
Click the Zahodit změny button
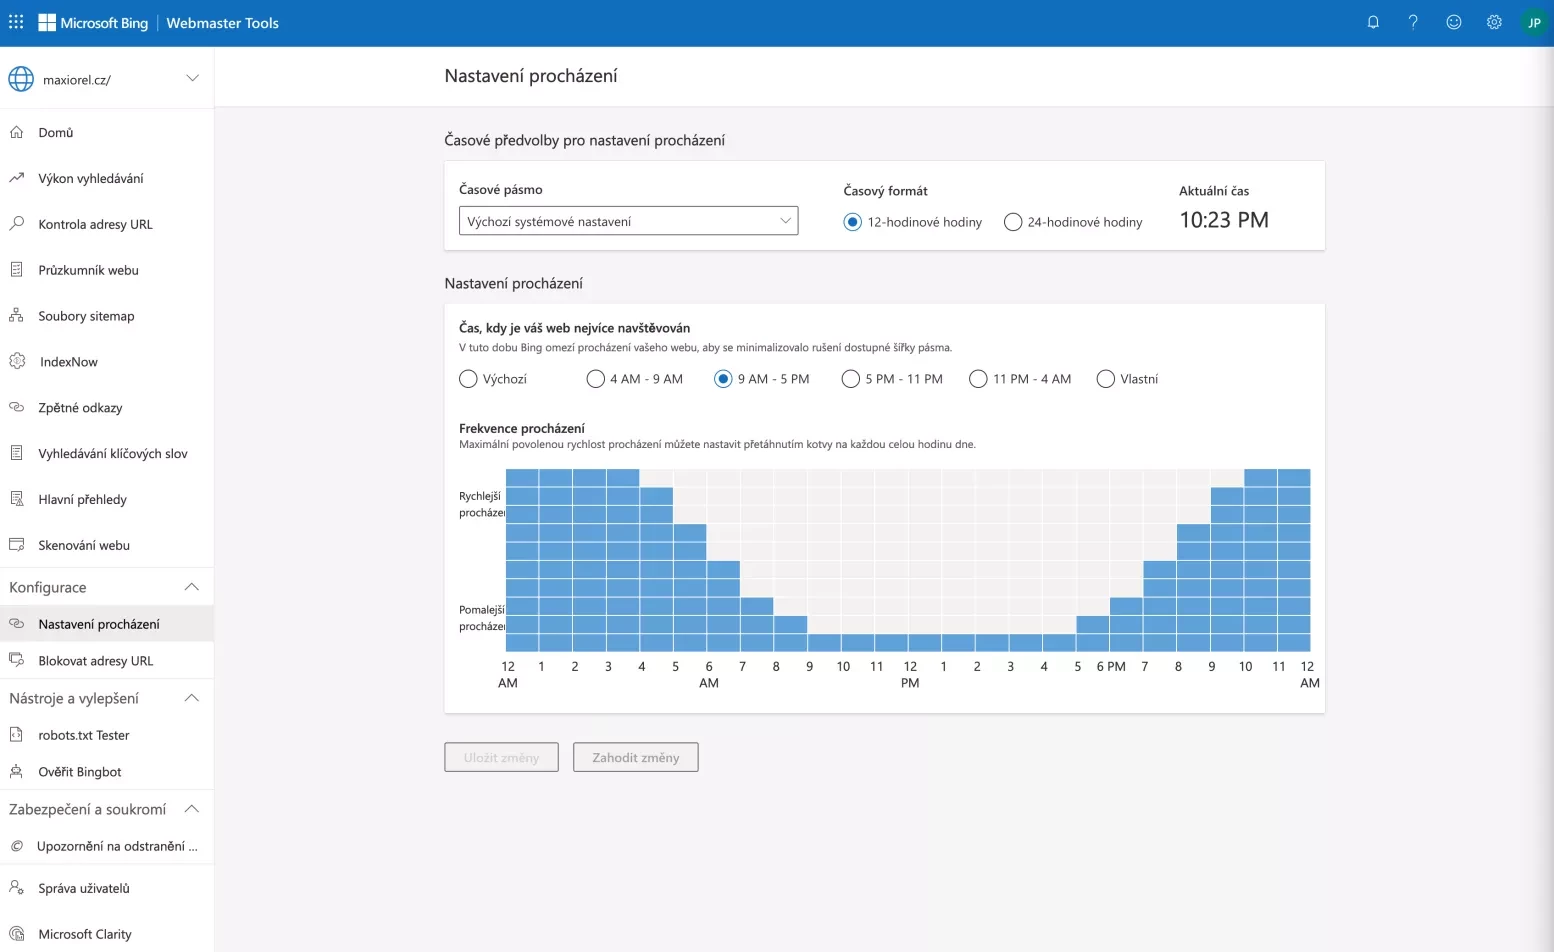[x=635, y=757]
